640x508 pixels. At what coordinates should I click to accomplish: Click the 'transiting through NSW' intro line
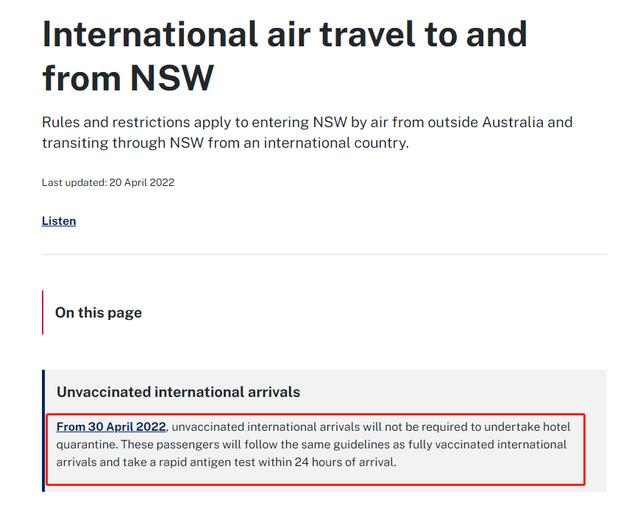point(225,143)
